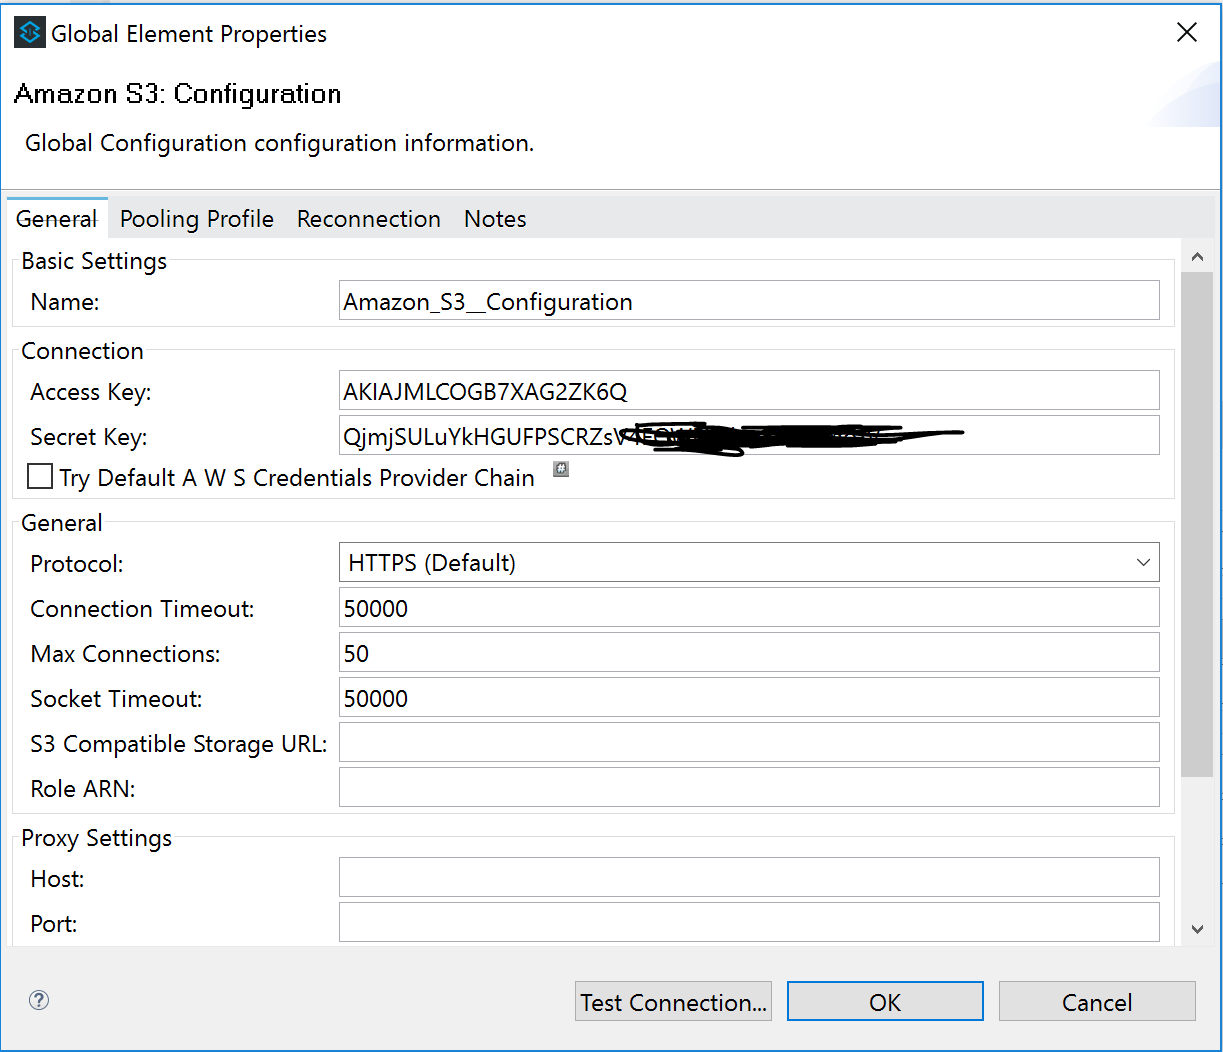Click the scrollbar up arrow
The width and height of the screenshot is (1223, 1052).
click(x=1197, y=257)
